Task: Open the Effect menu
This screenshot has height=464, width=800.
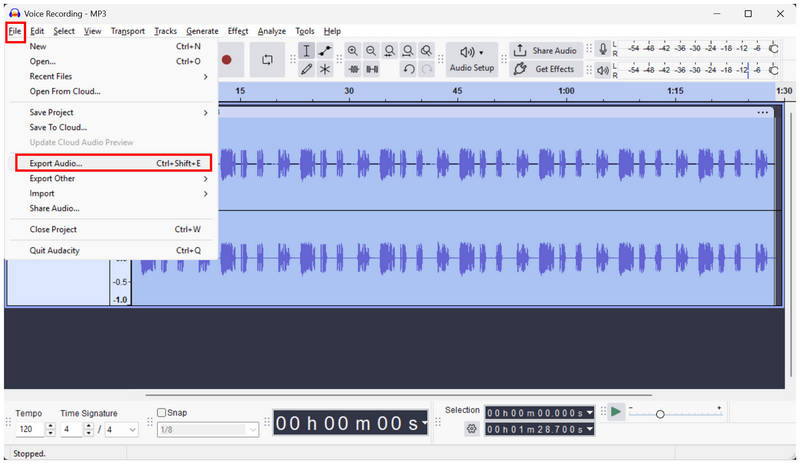Action: coord(238,31)
